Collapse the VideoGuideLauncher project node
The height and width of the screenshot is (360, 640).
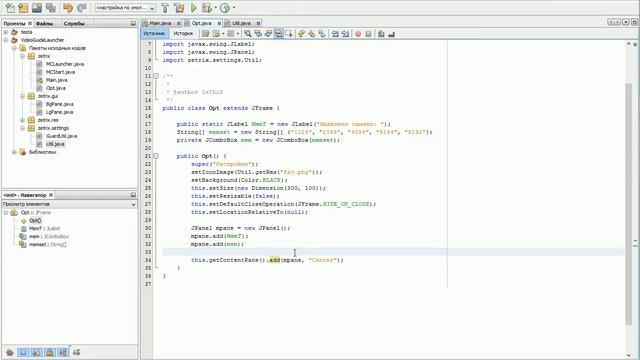tap(6, 40)
